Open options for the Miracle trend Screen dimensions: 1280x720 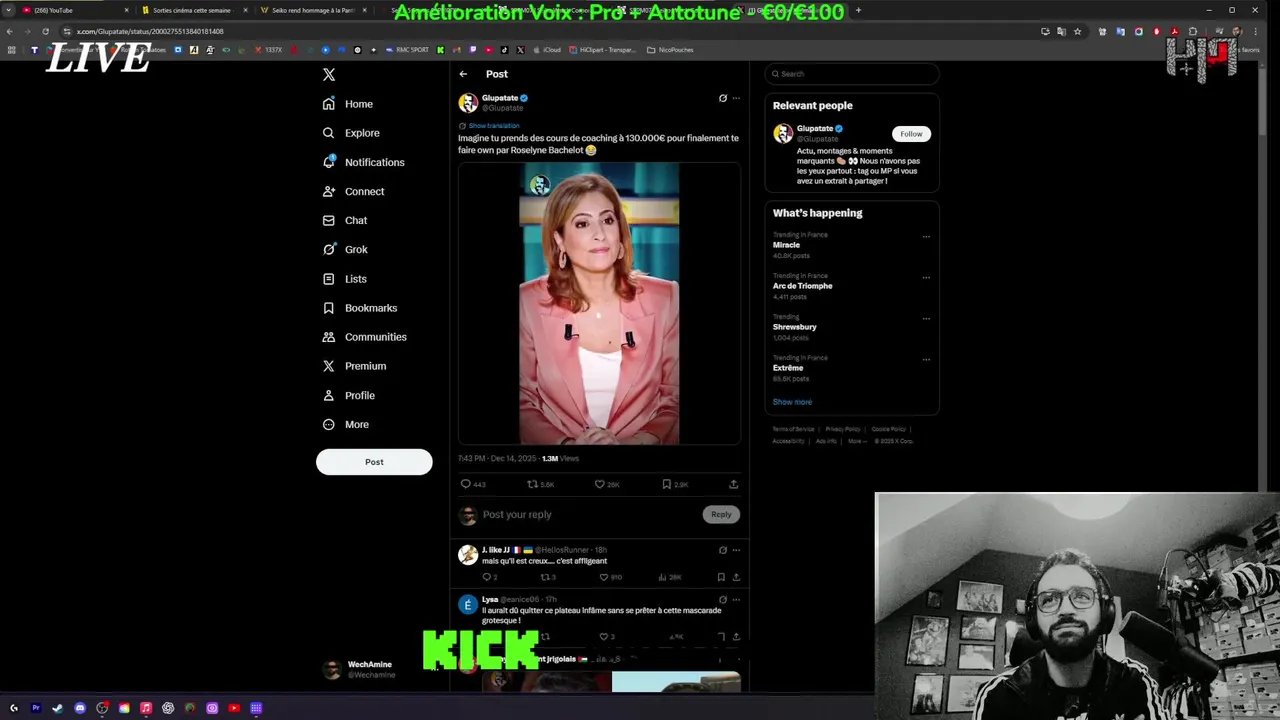tap(926, 237)
